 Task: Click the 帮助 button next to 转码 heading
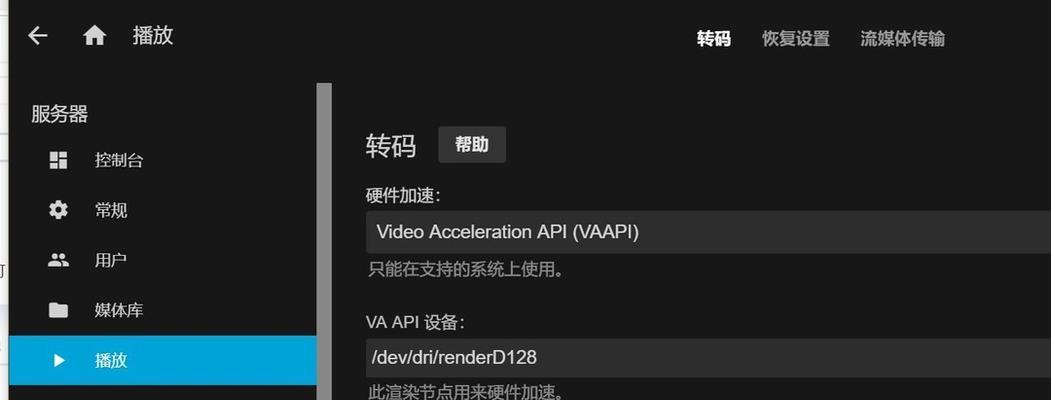(472, 145)
